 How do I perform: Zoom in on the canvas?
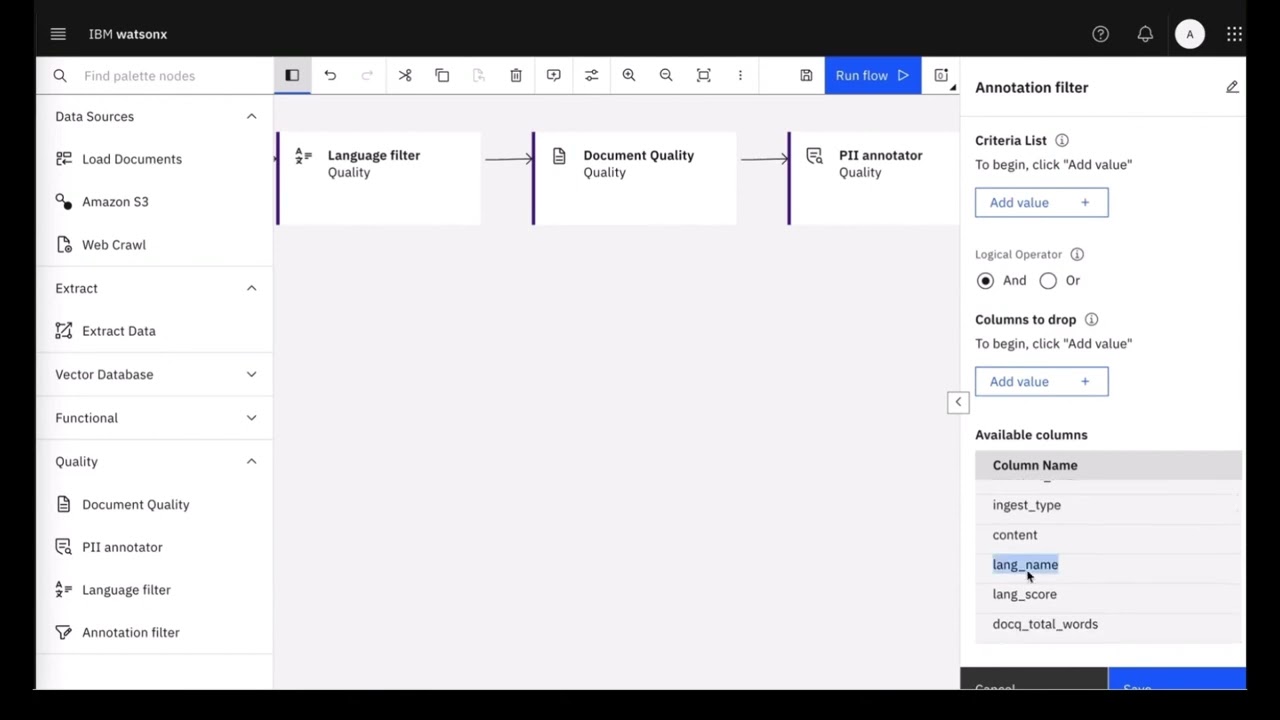629,75
